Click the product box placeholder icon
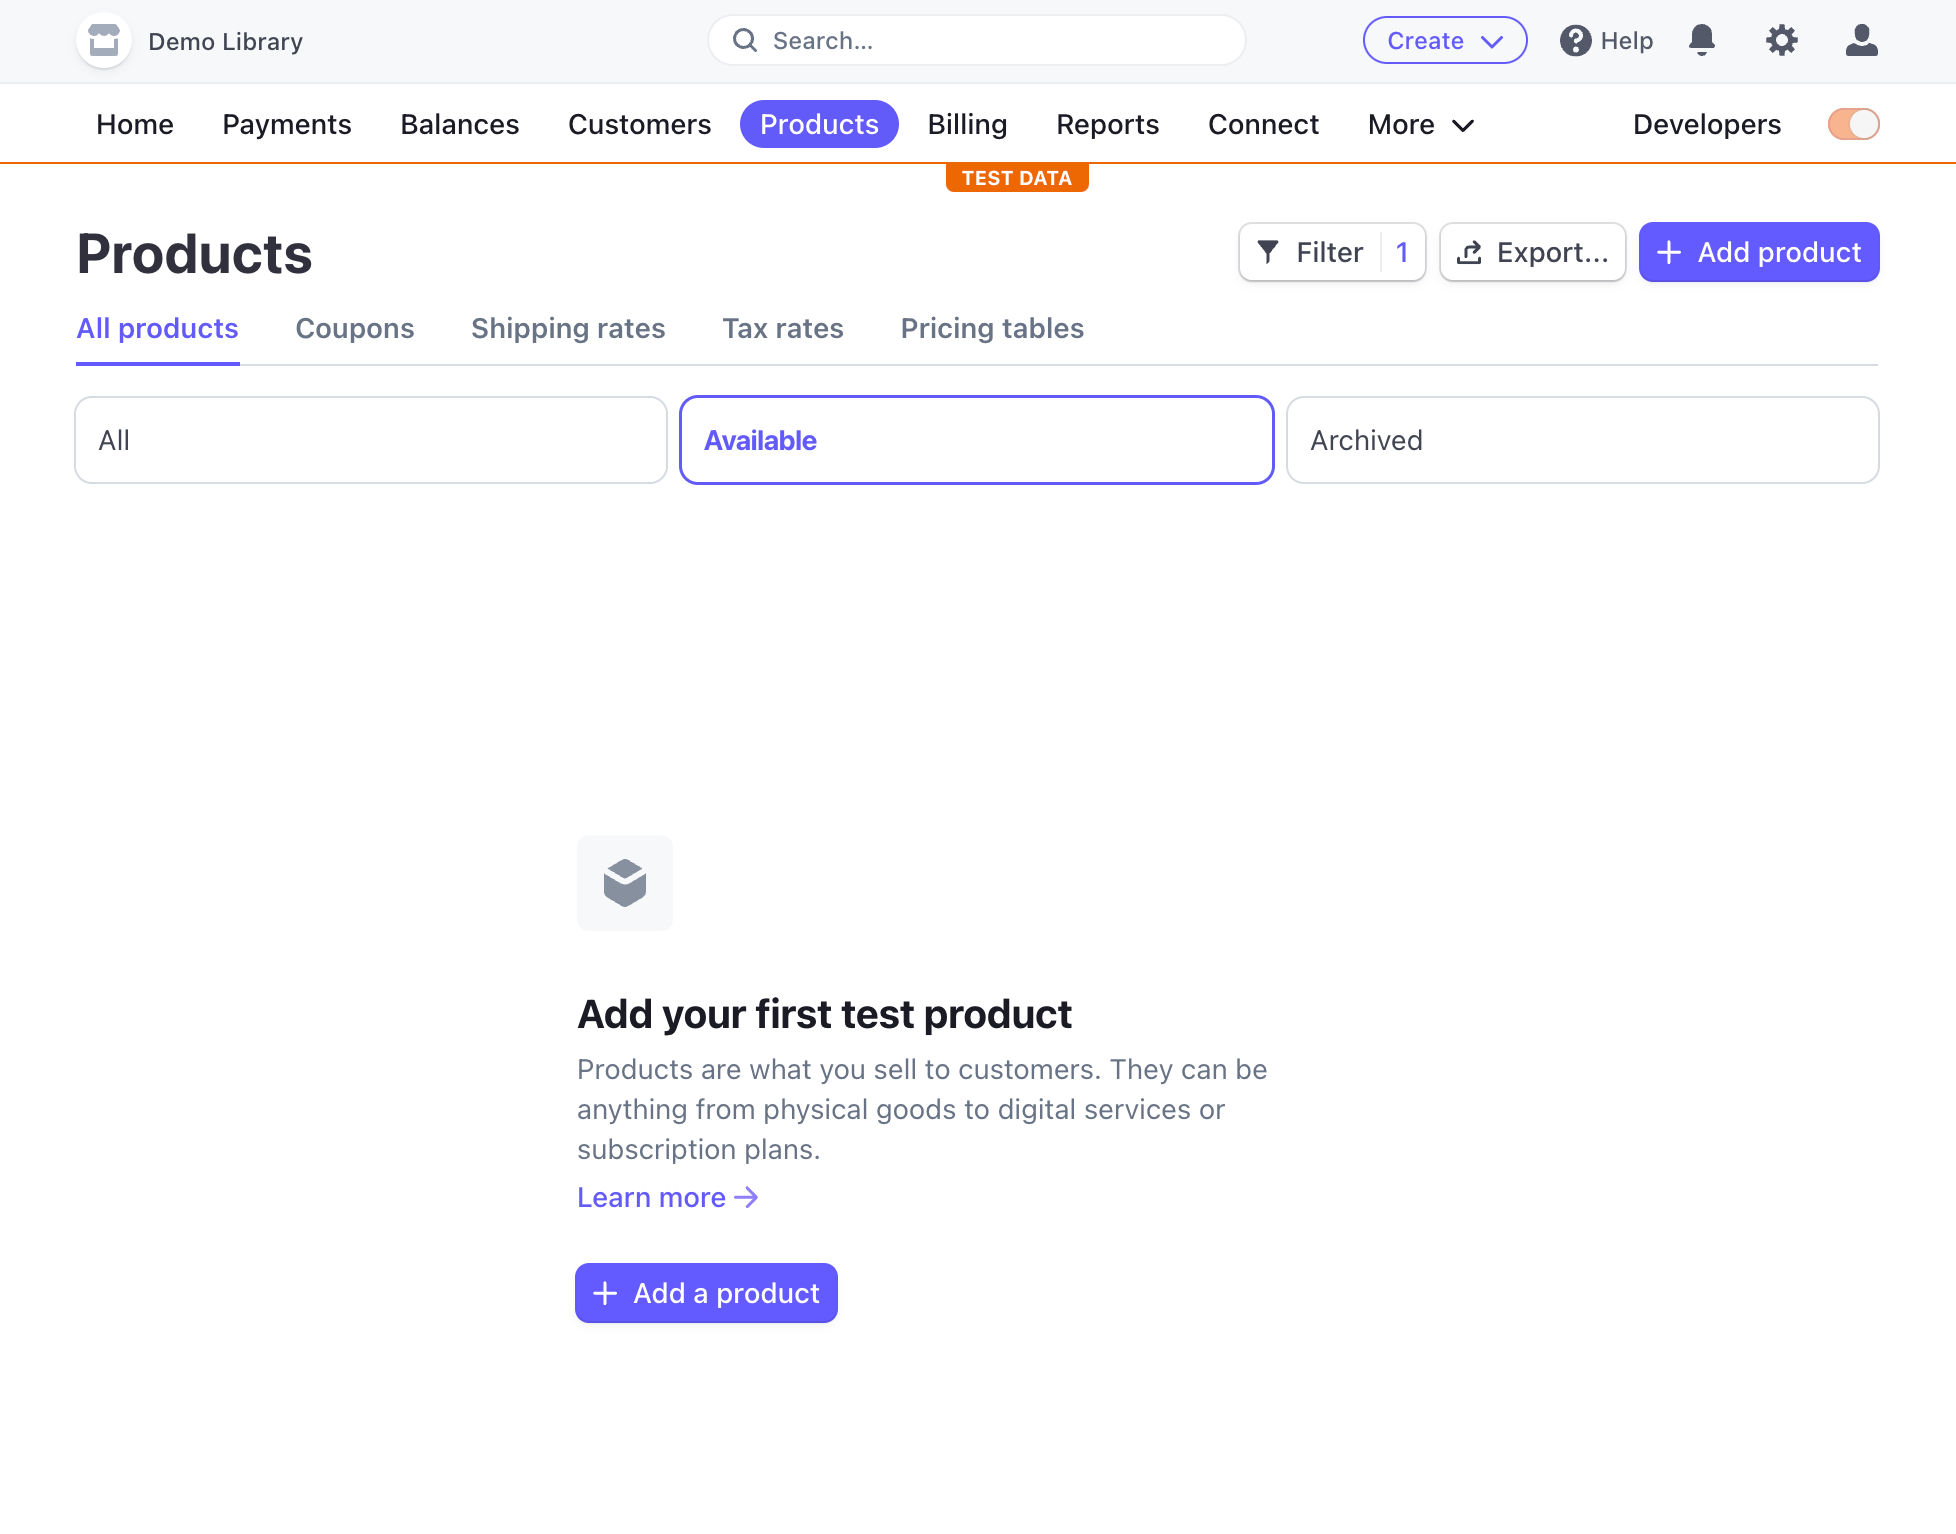The height and width of the screenshot is (1534, 1956). 625,883
